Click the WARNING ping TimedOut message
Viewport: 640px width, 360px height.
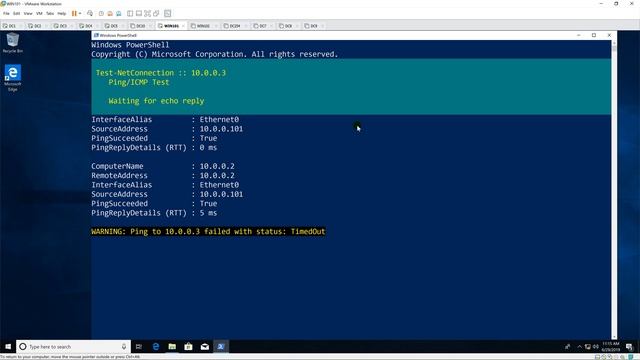click(208, 231)
